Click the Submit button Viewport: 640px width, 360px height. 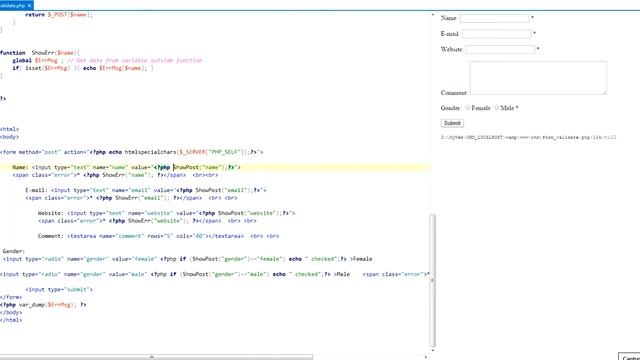[x=452, y=123]
